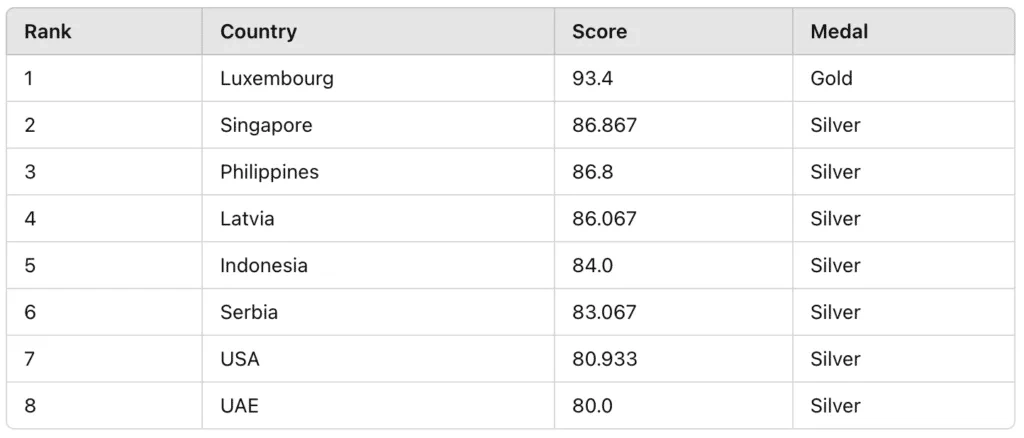
Task: Click the USA country cell
Action: 240,359
